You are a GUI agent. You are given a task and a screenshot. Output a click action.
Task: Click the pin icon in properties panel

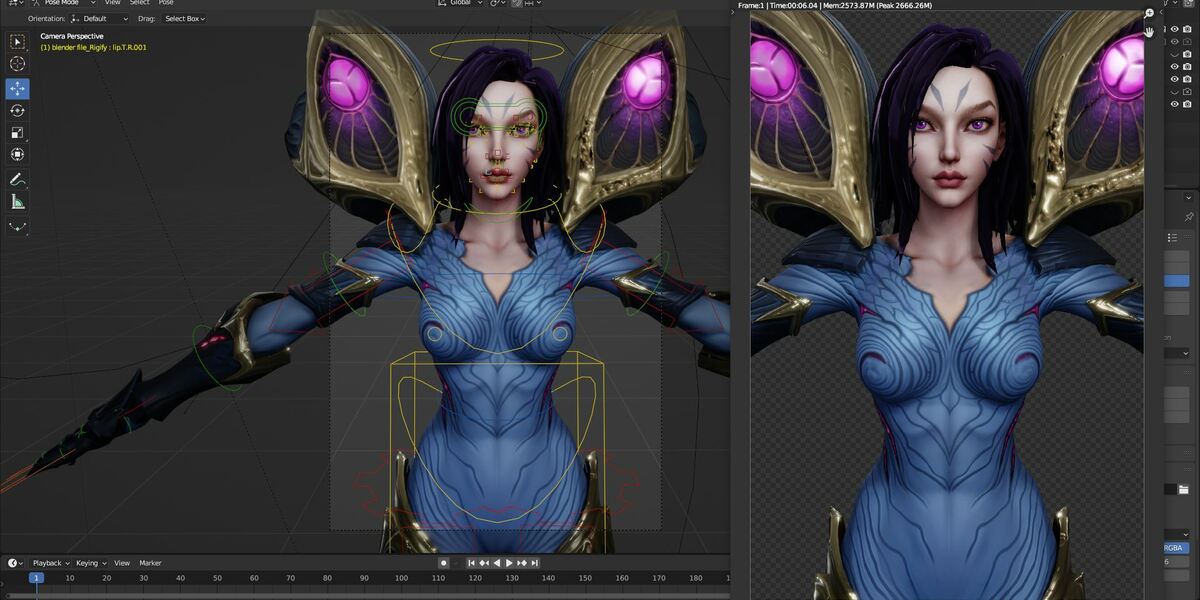1189,216
